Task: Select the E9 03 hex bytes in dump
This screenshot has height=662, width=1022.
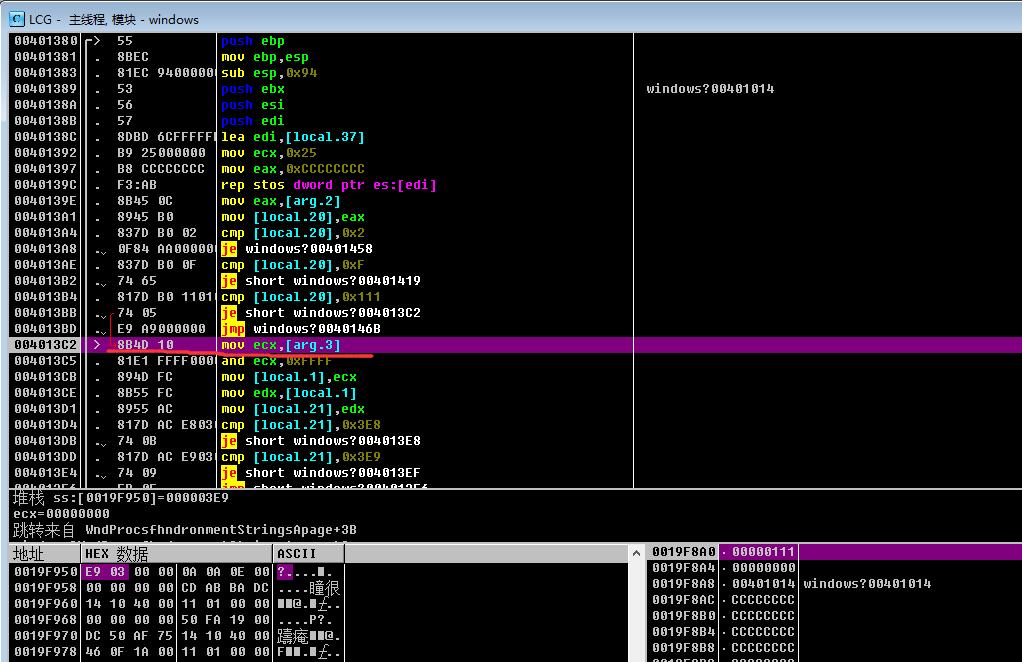Action: click(105, 571)
